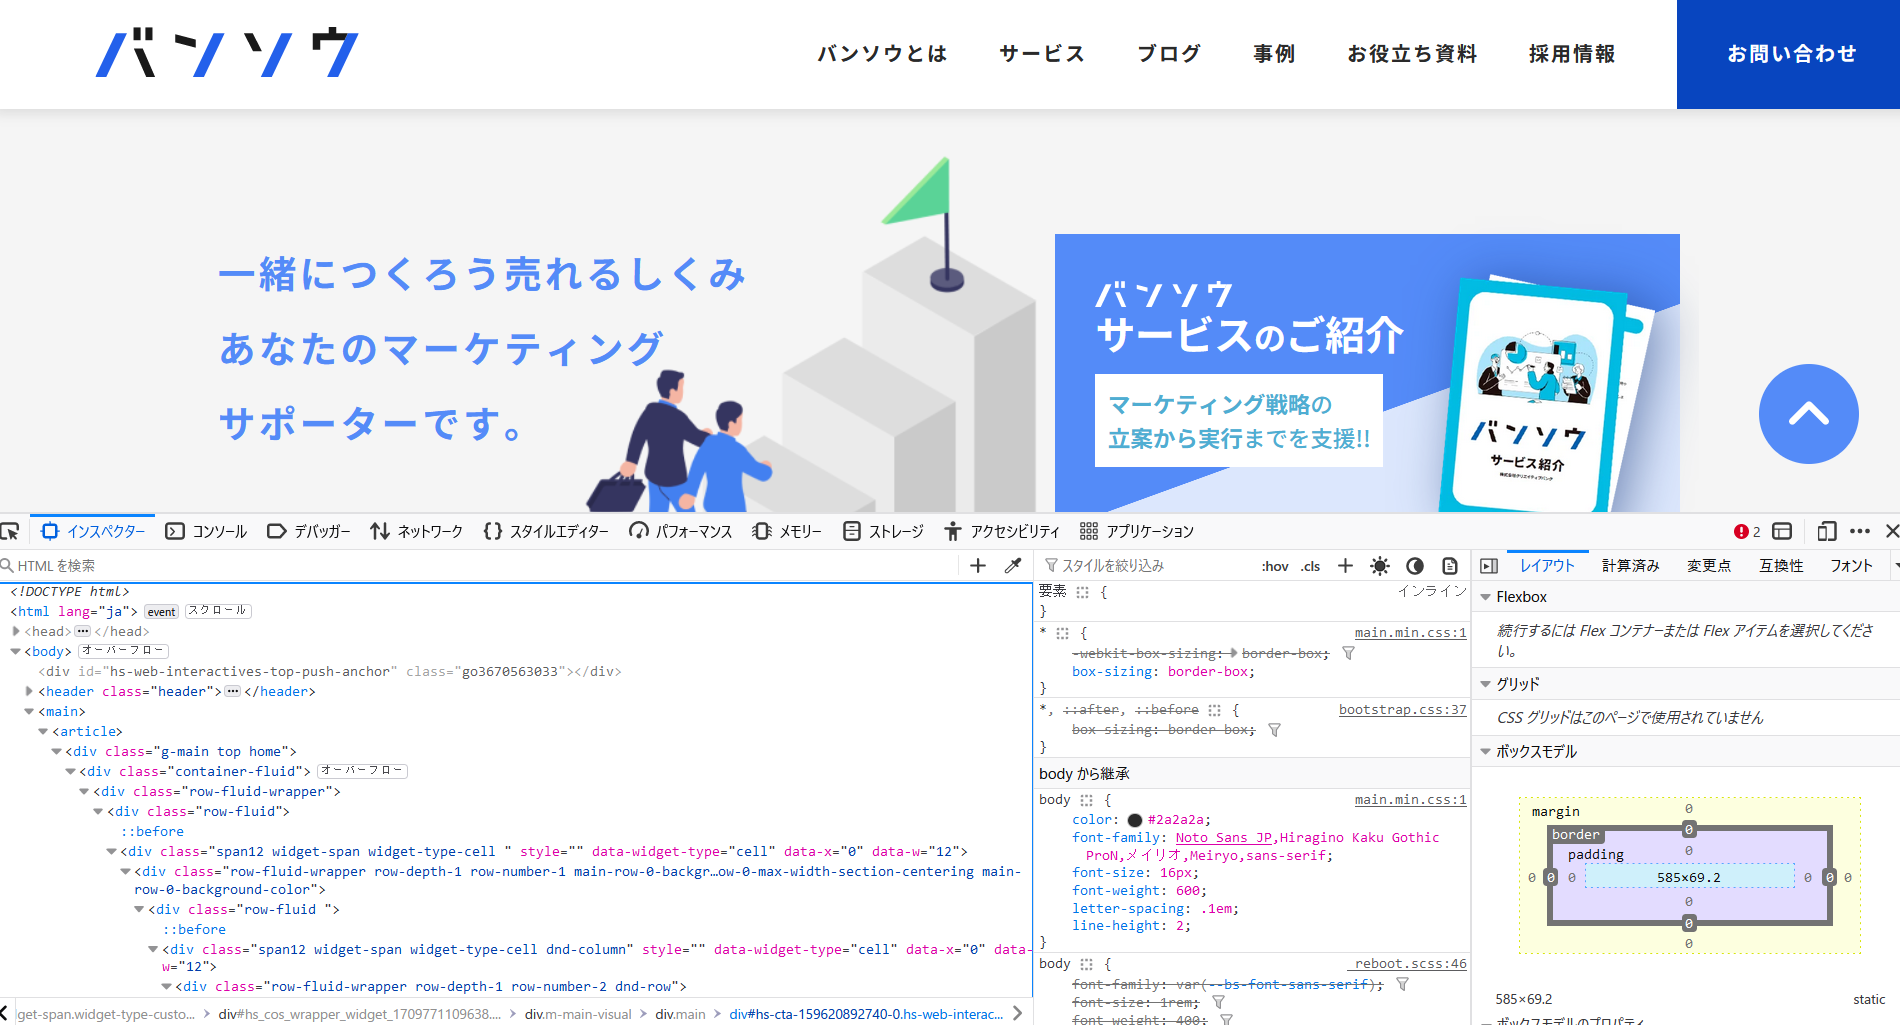This screenshot has width=1900, height=1025.
Task: Click the add new style rule plus icon
Action: (x=1345, y=566)
